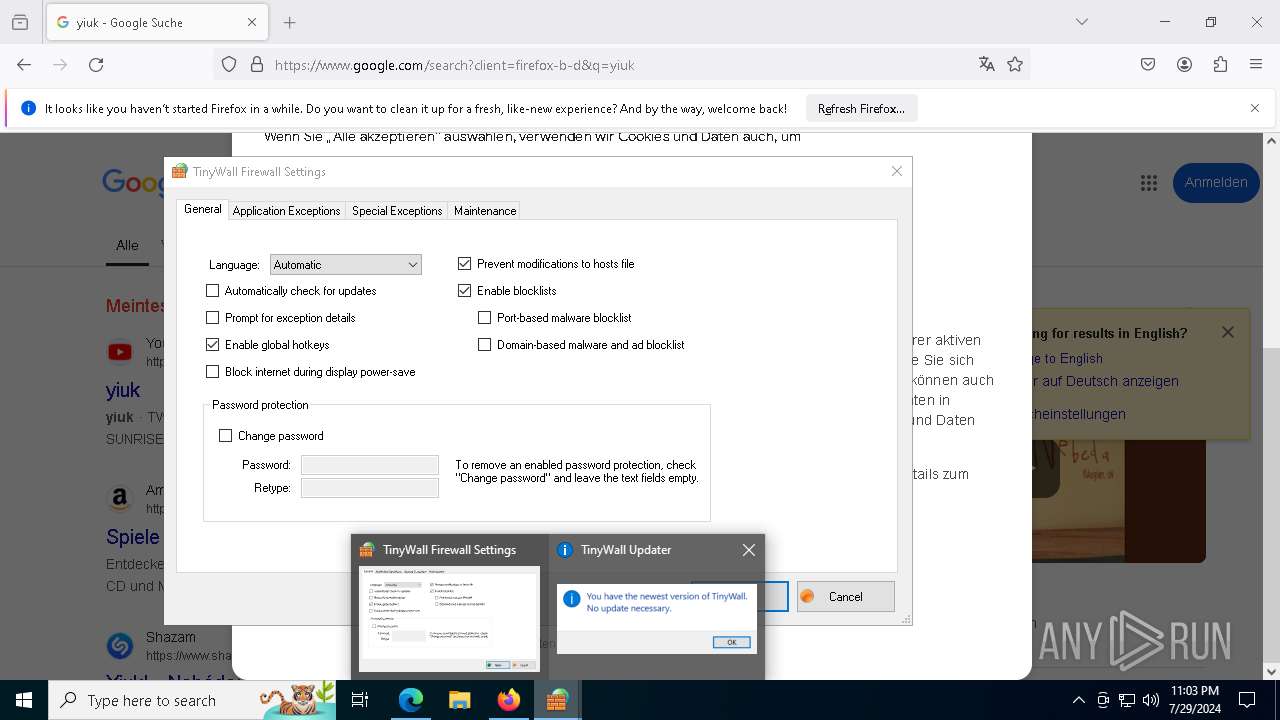Tick the Change password checkbox

tap(225, 436)
